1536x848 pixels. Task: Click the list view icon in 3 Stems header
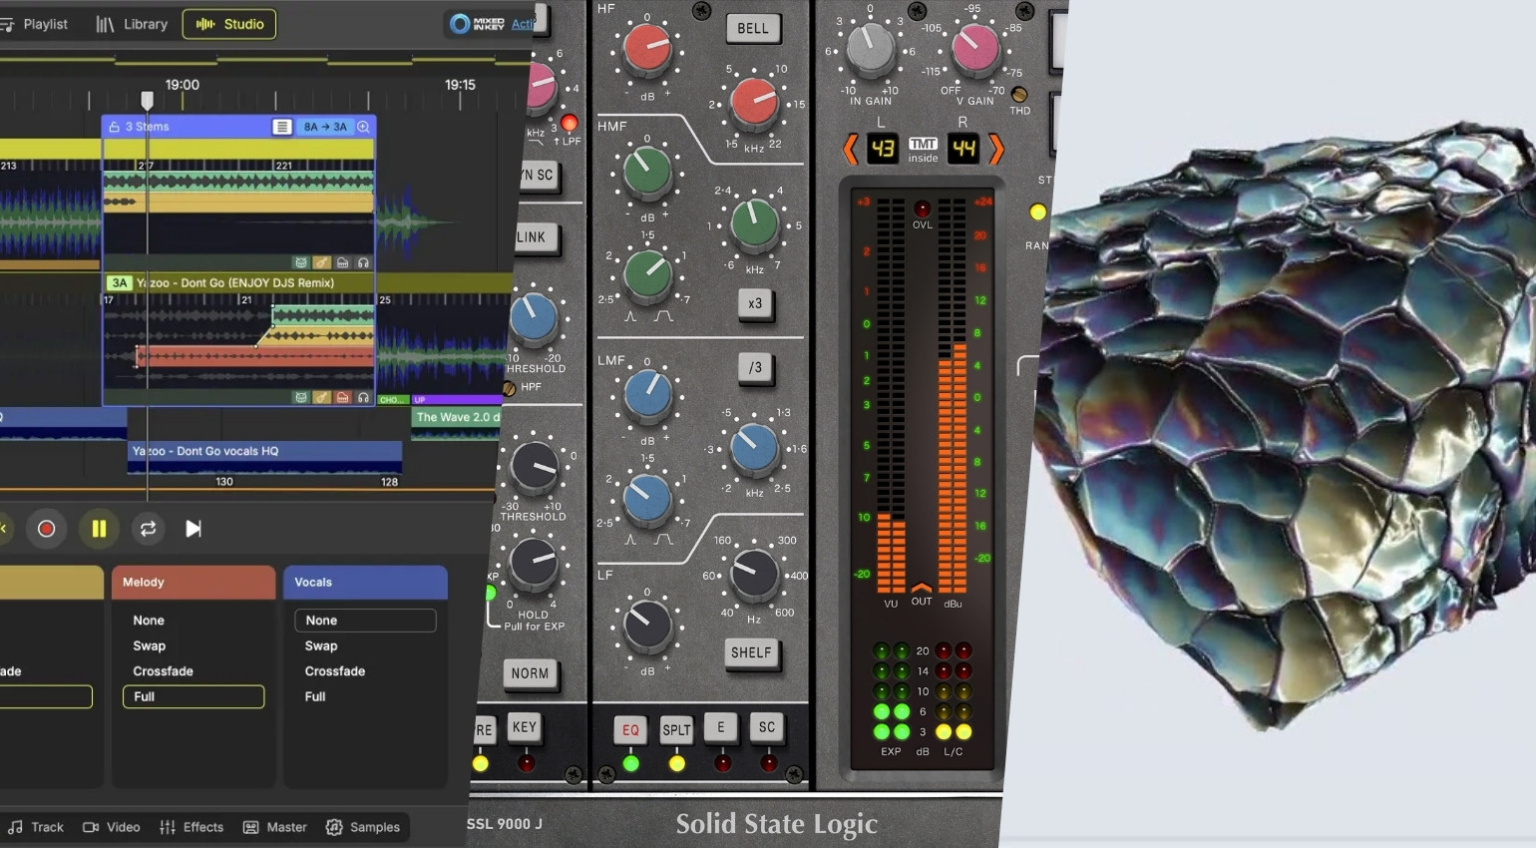click(282, 127)
